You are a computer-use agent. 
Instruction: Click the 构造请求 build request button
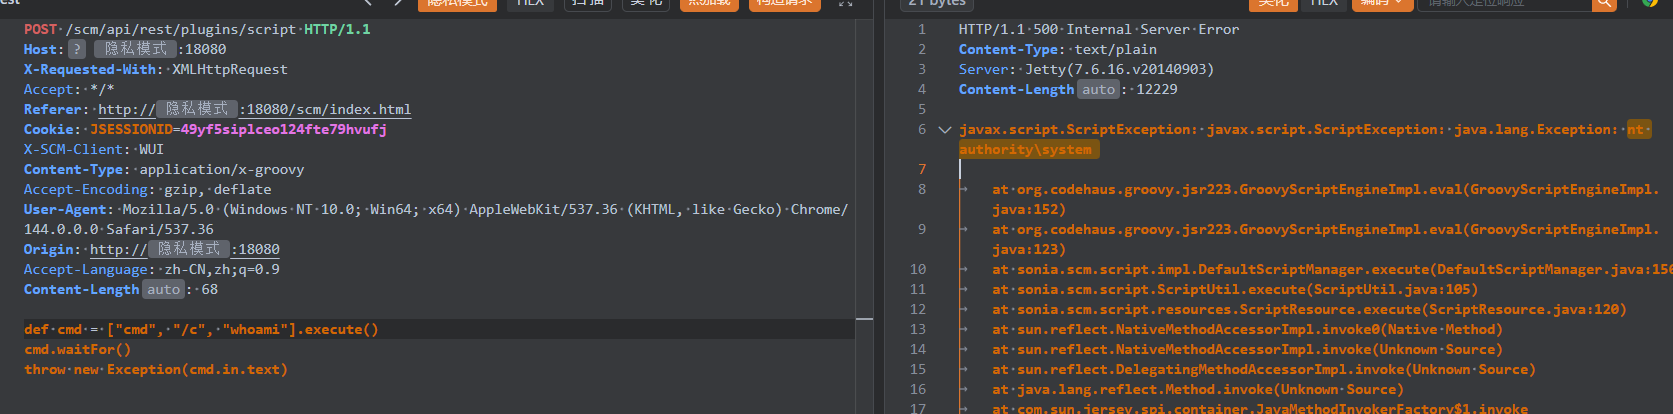(784, 3)
